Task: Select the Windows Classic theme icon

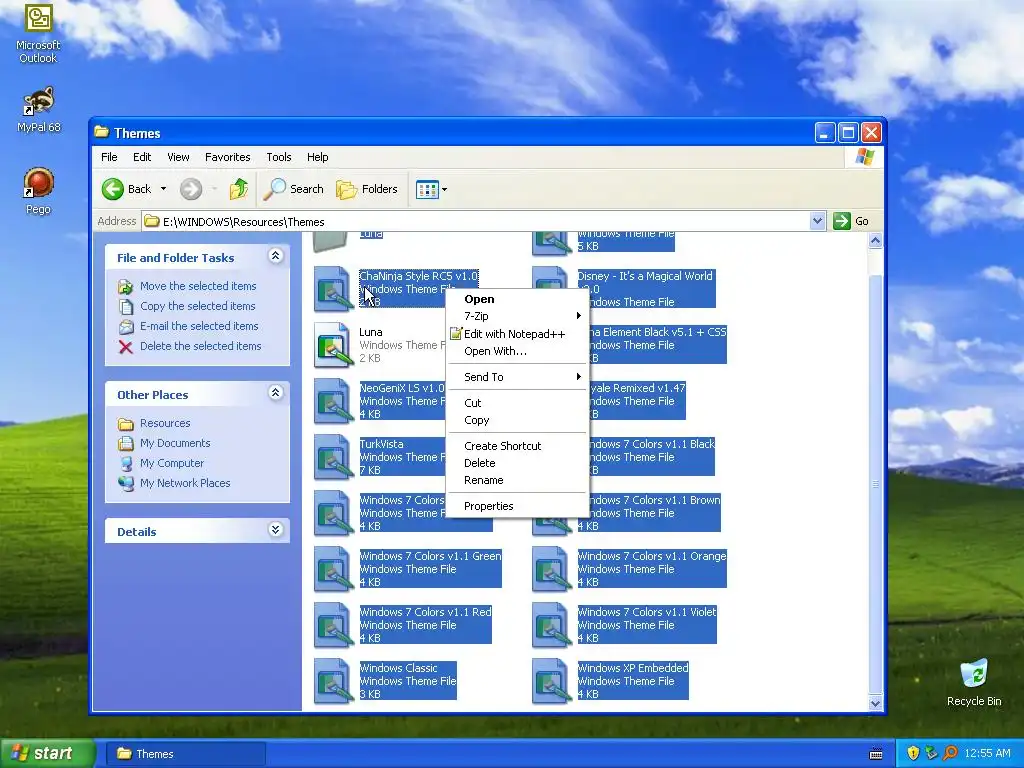Action: (x=334, y=681)
